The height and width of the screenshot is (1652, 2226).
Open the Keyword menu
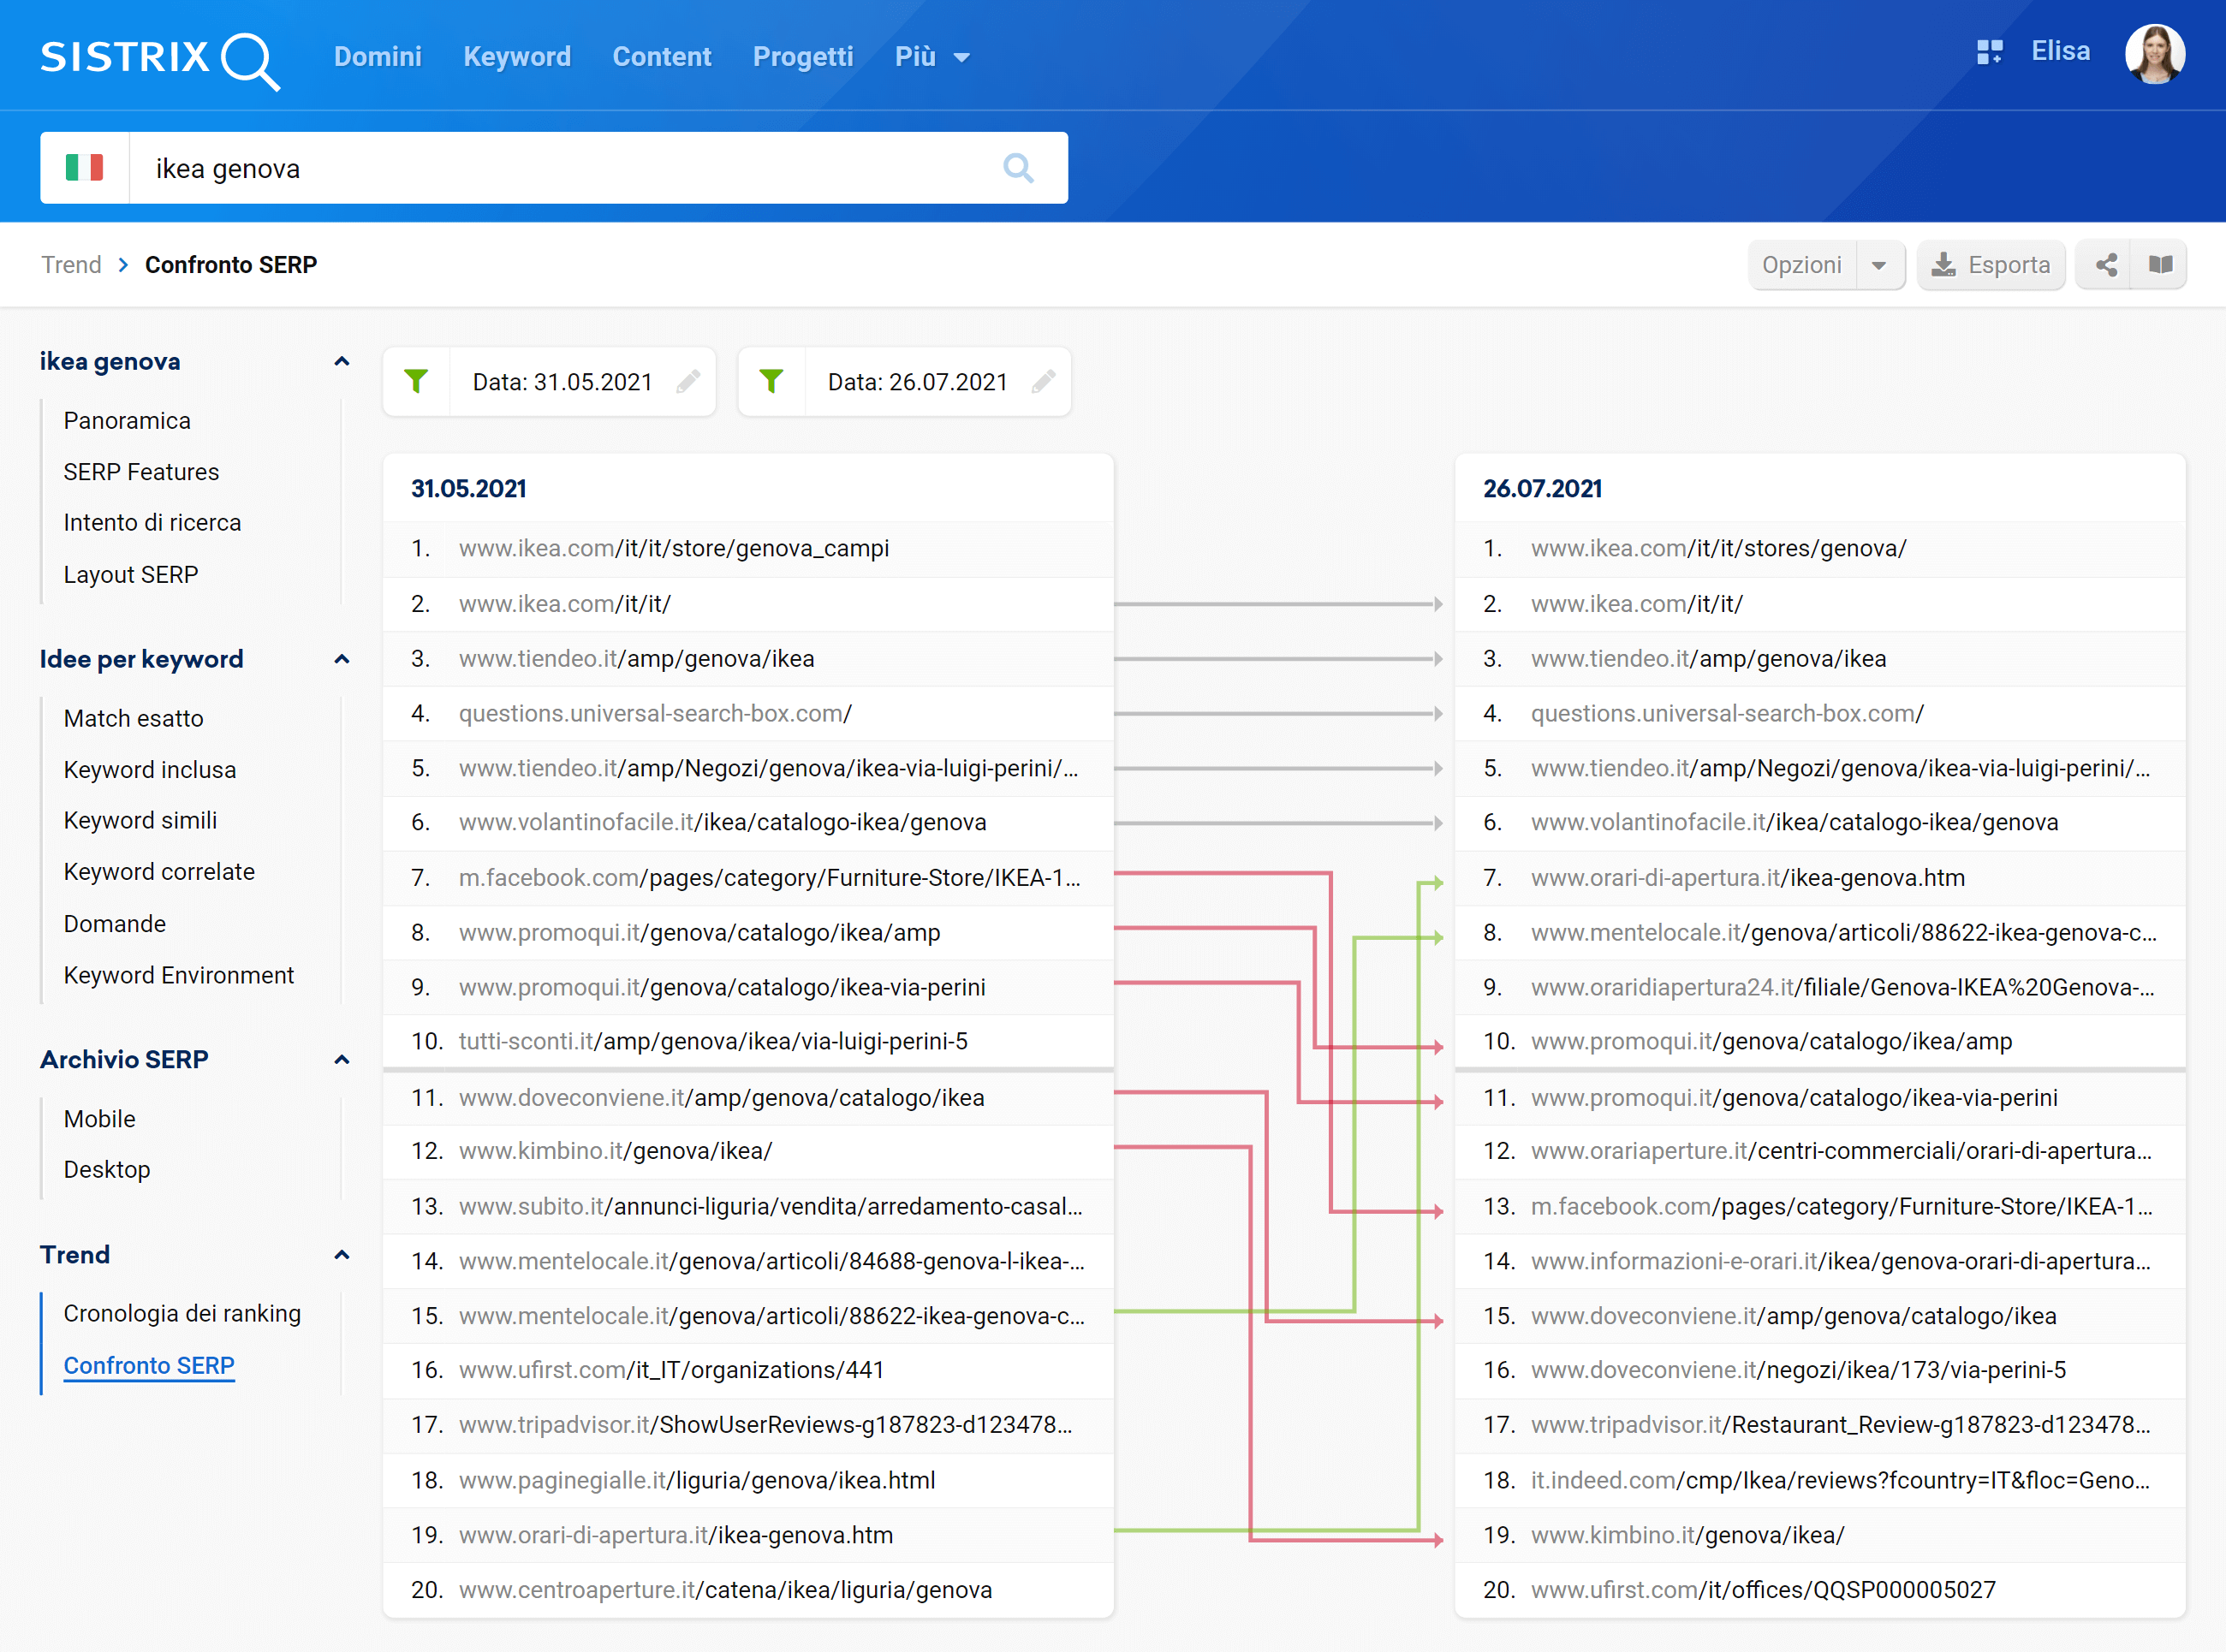pyautogui.click(x=517, y=57)
